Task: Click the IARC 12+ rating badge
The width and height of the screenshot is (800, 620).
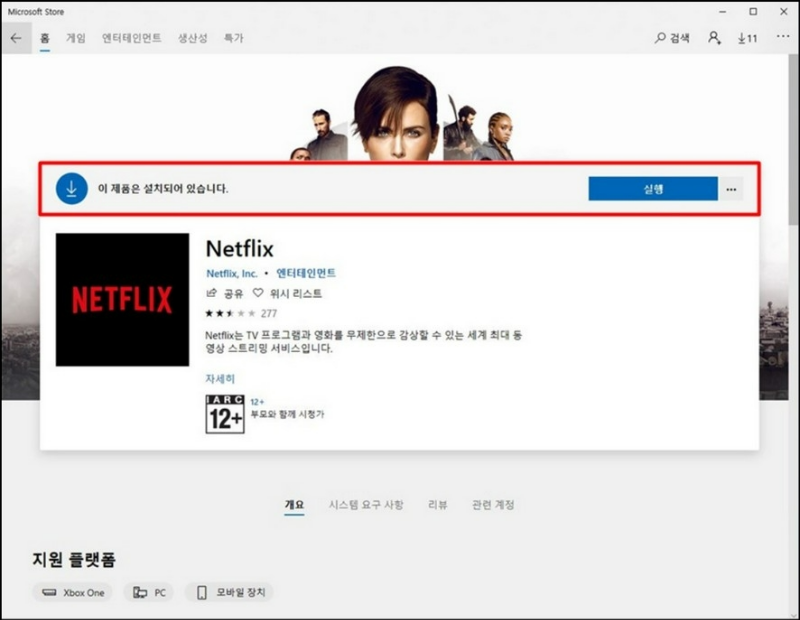Action: click(x=225, y=414)
